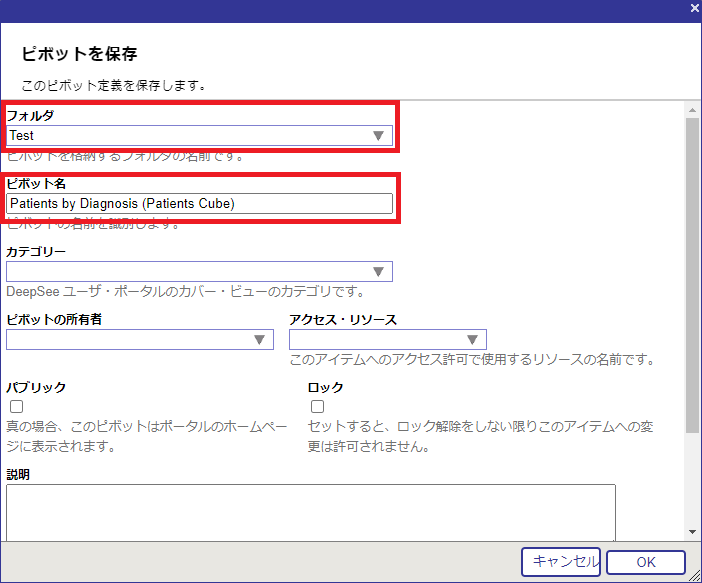The image size is (702, 583).
Task: Click the ピボットの所有者 input box
Action: (x=128, y=340)
